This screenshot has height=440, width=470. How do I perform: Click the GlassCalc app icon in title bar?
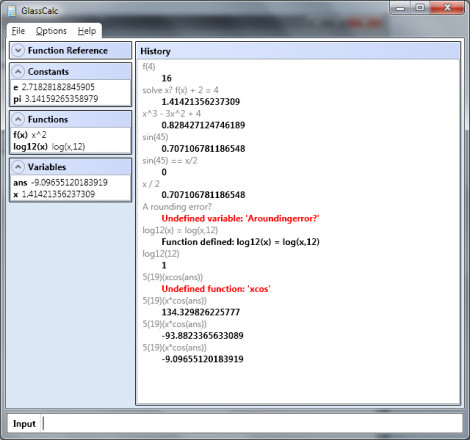click(x=12, y=11)
